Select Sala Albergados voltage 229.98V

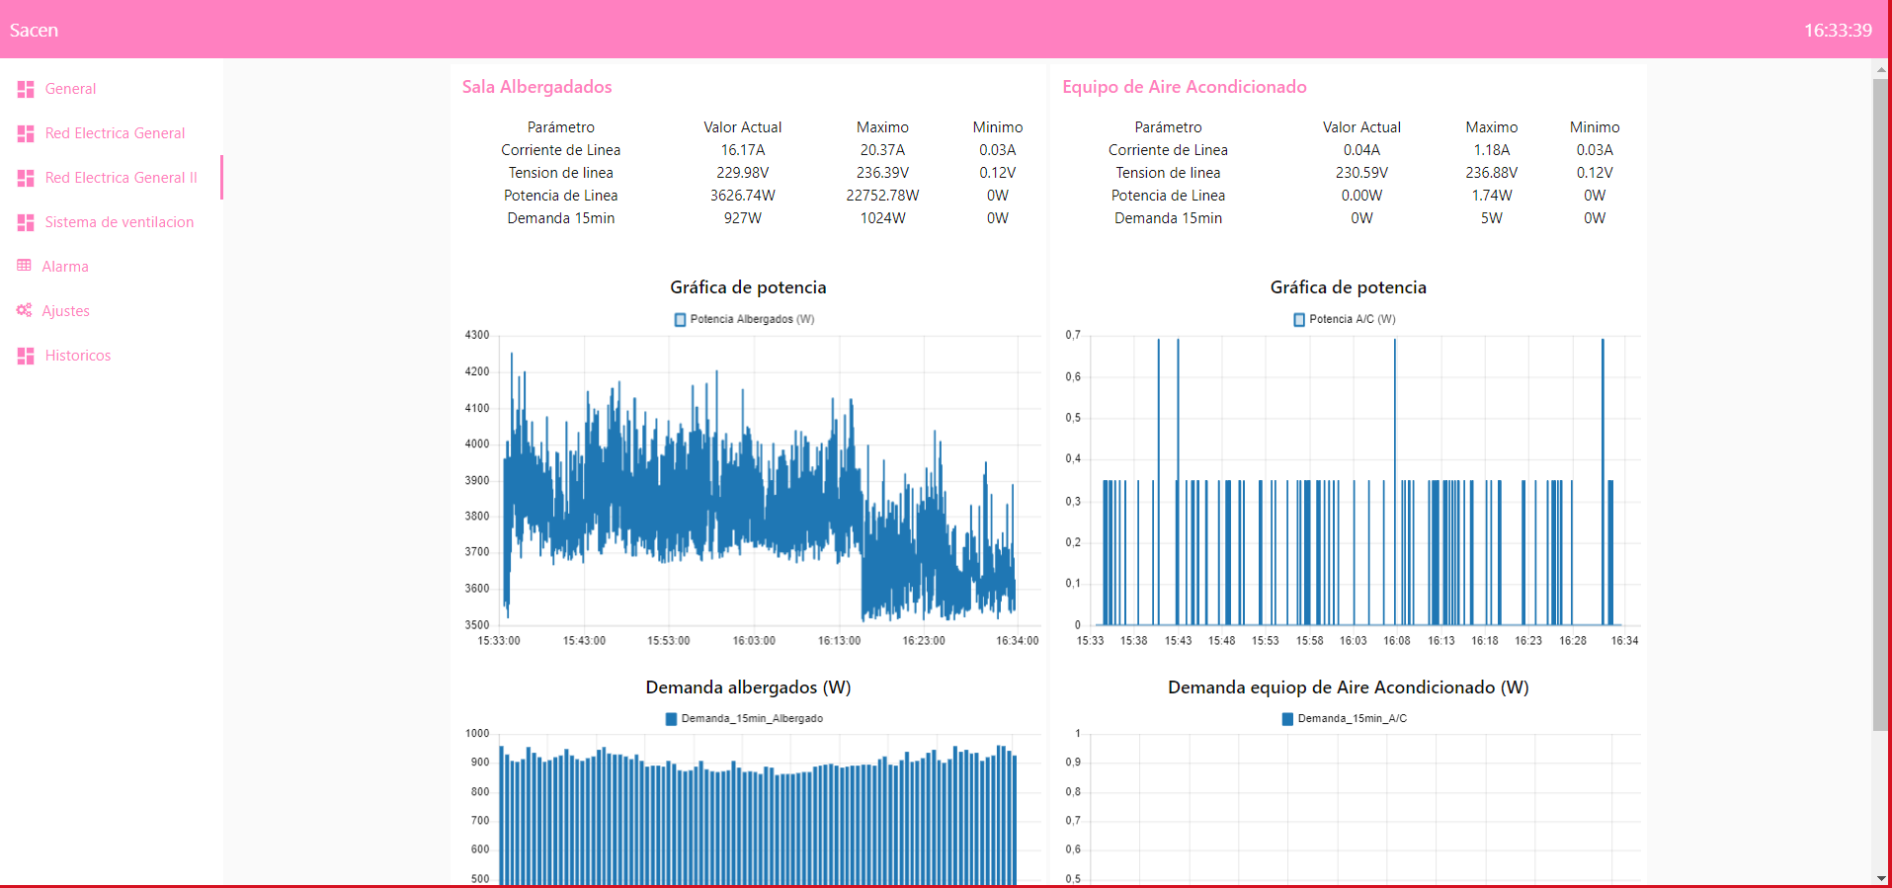pos(742,173)
